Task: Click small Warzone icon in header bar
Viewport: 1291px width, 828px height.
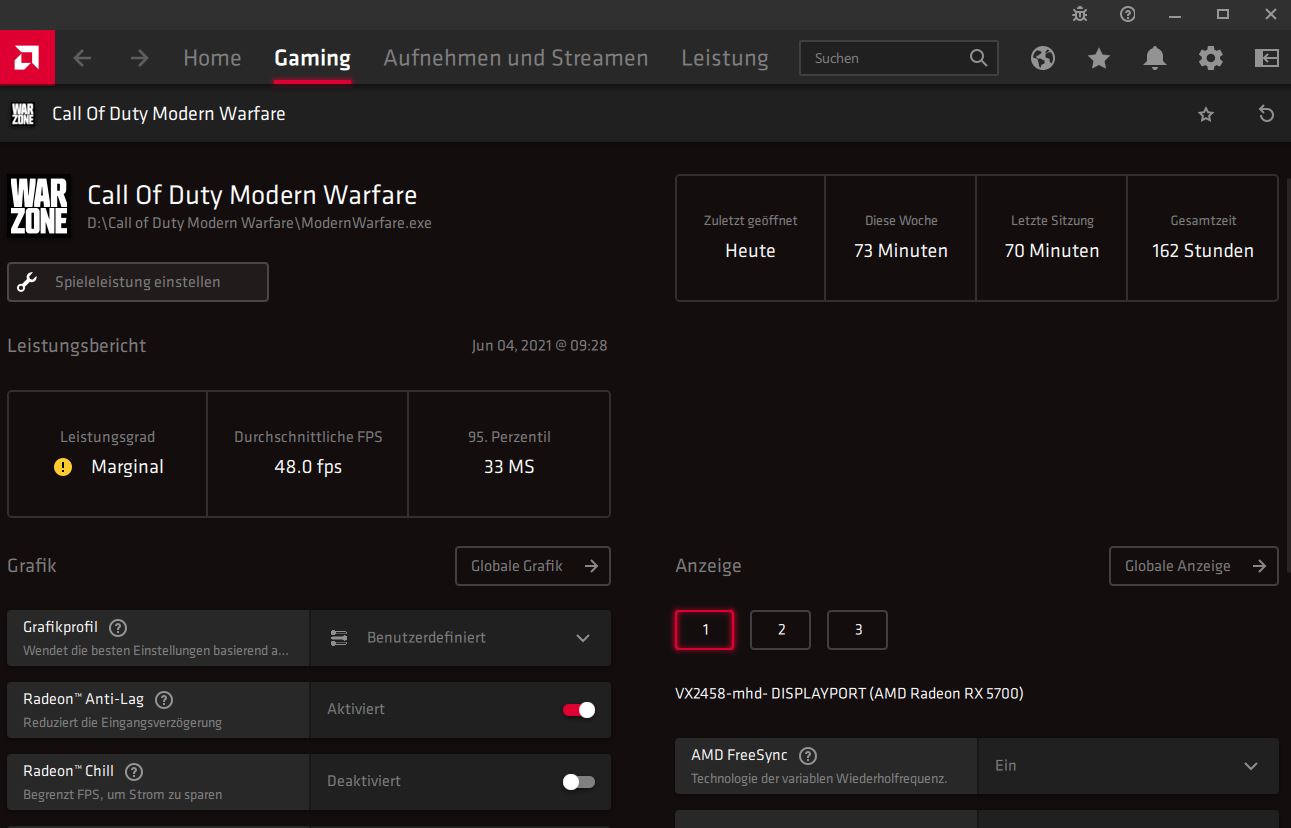Action: [23, 114]
